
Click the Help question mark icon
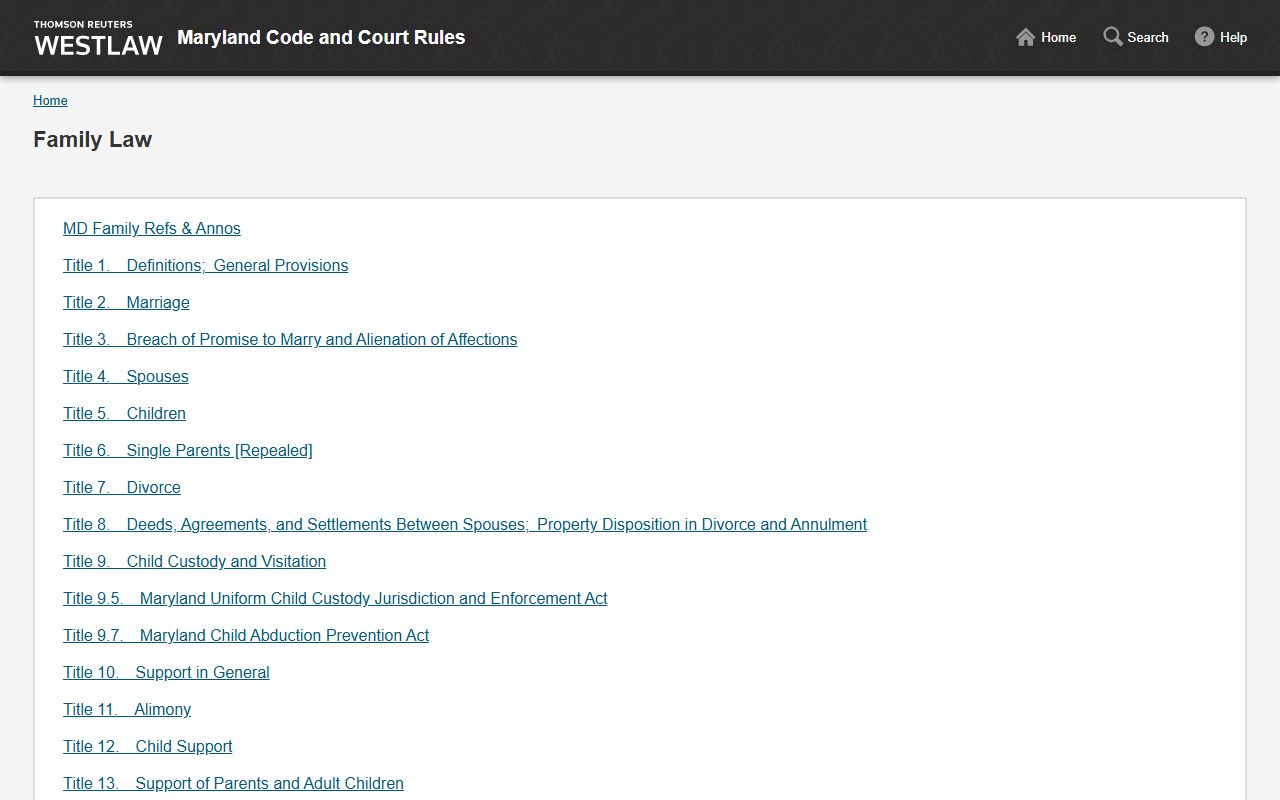pos(1204,37)
